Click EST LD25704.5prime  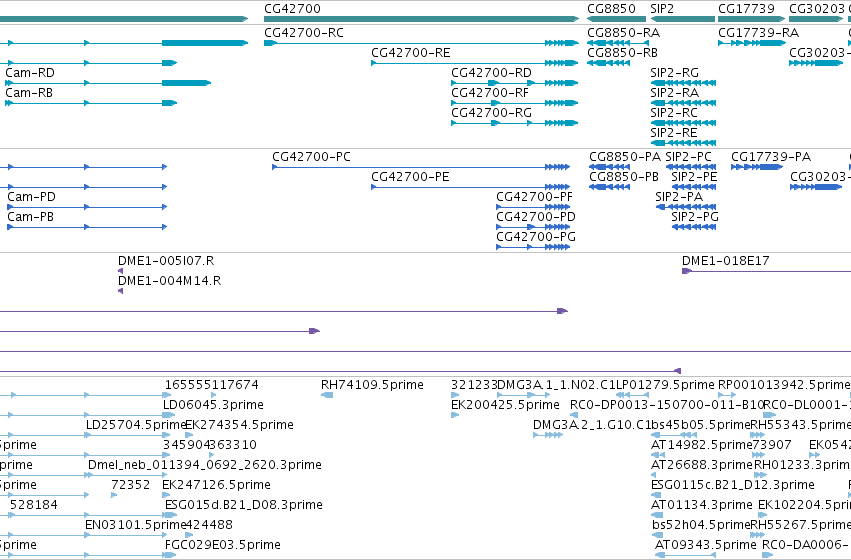point(136,425)
